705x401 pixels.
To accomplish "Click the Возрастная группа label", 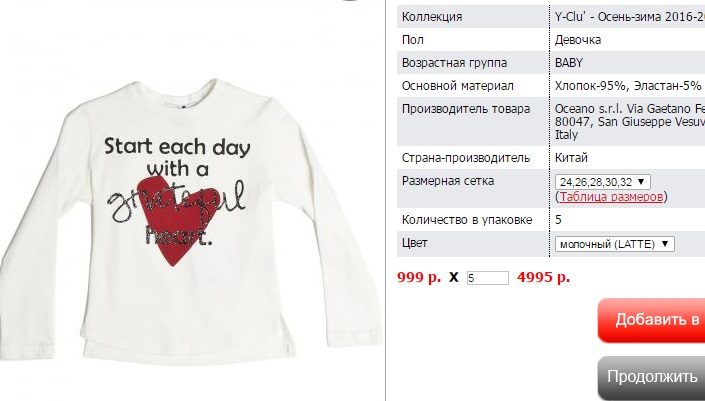I will point(454,62).
